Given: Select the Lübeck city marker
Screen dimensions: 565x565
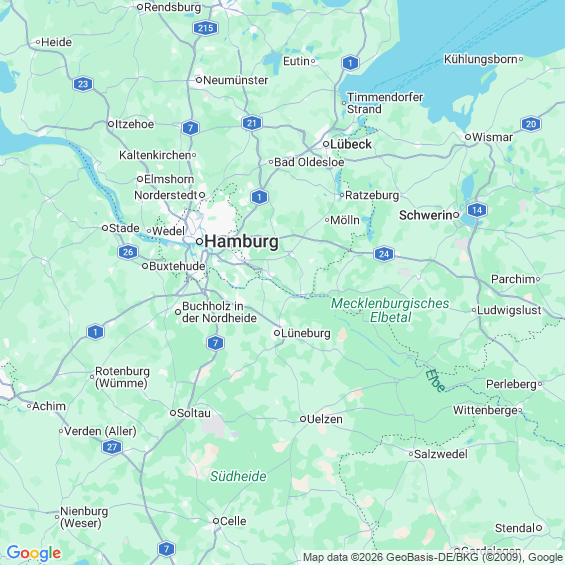Looking at the screenshot, I should tap(326, 144).
